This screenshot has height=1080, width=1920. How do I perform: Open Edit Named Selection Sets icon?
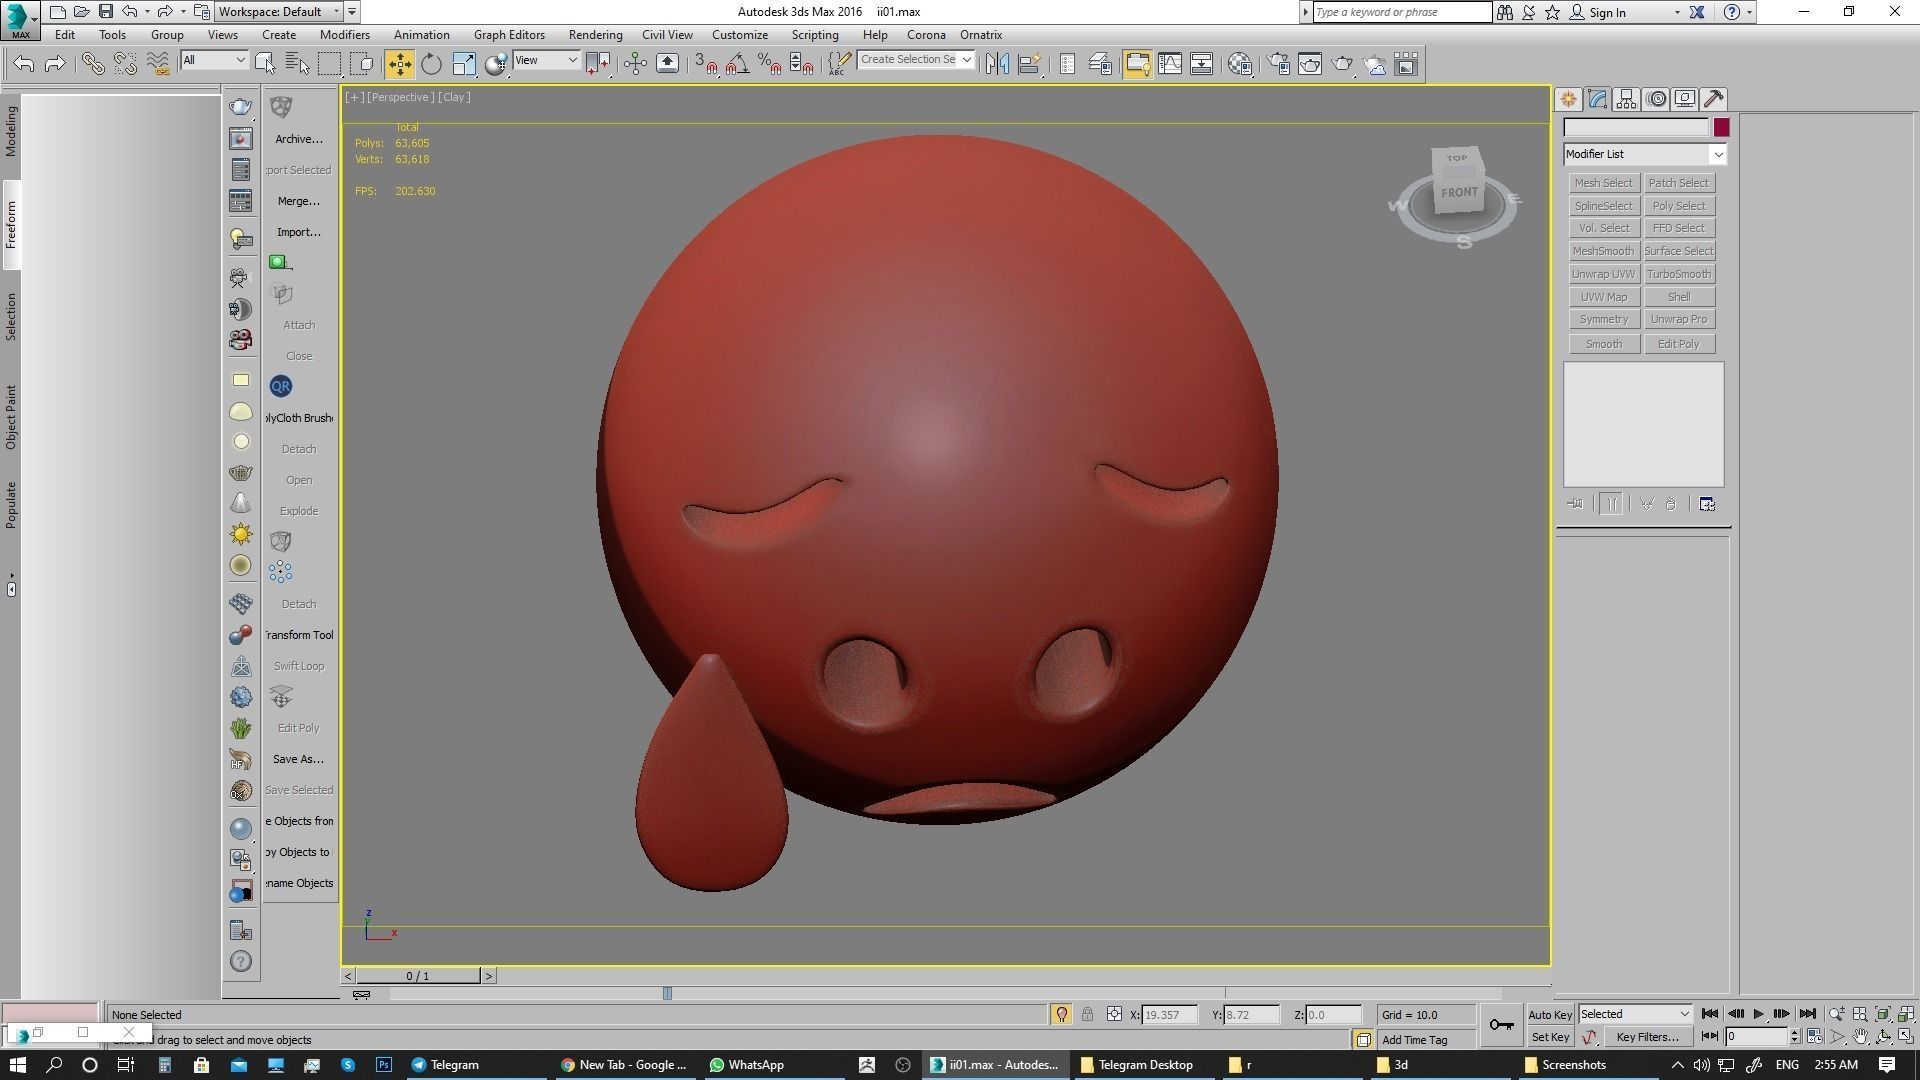point(840,64)
